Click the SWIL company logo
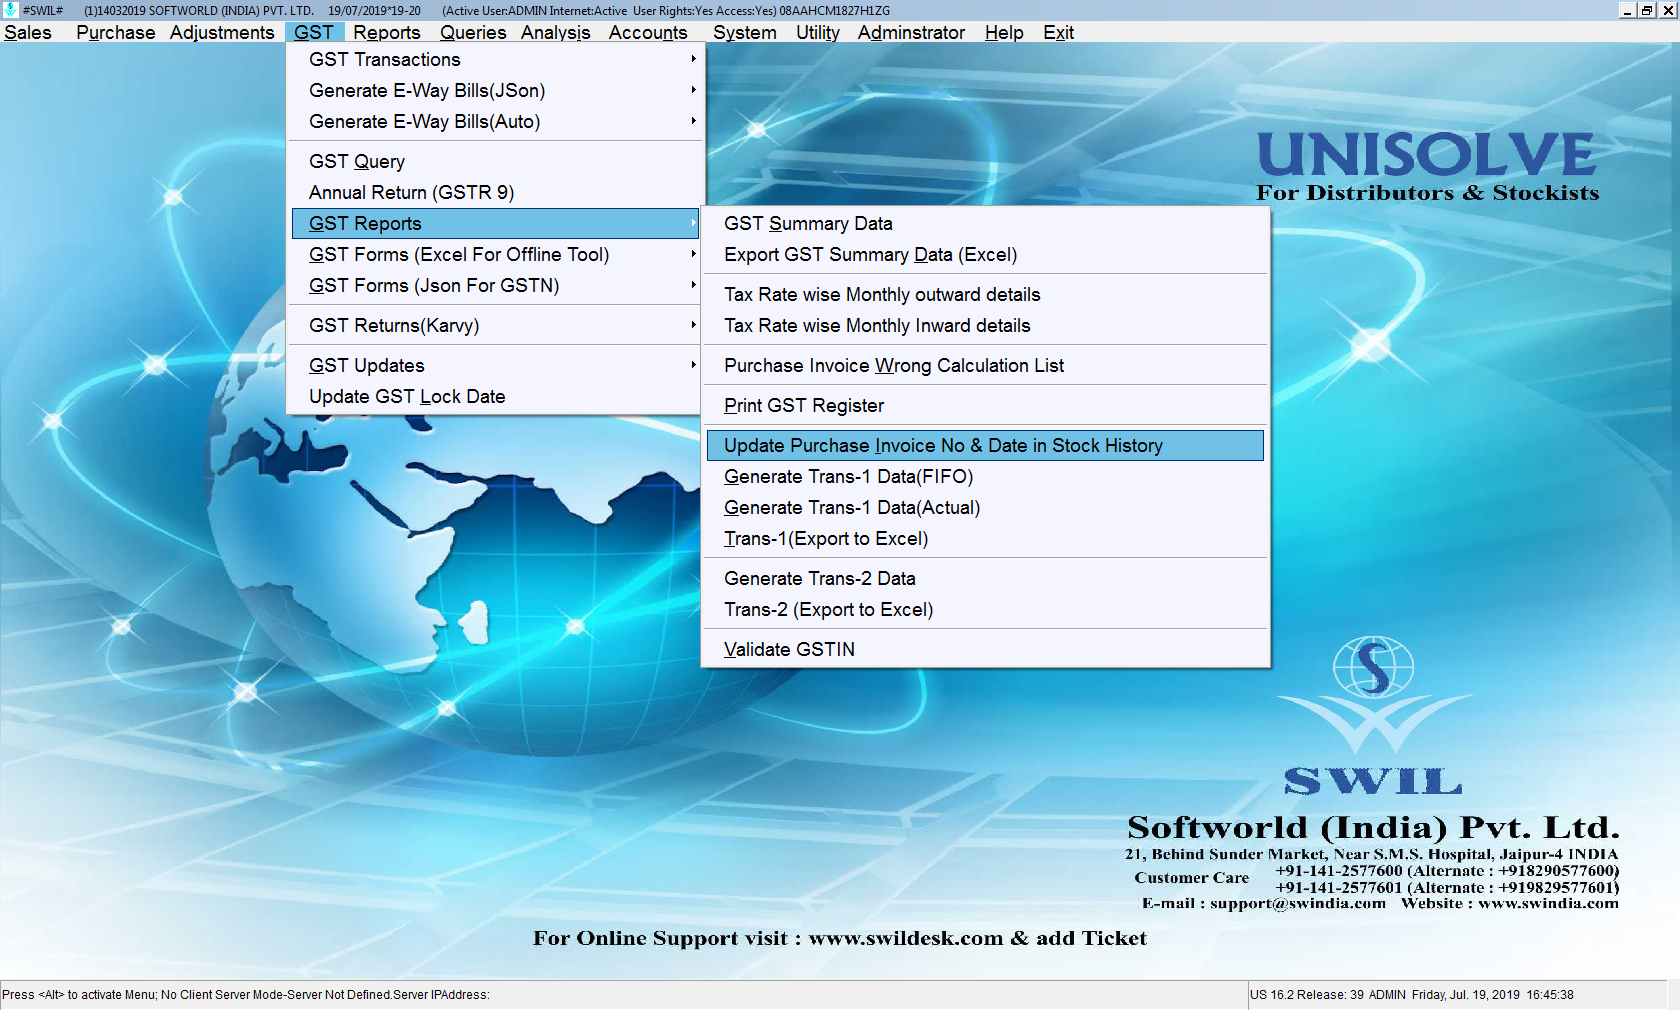Viewport: 1680px width, 1010px height. [x=1373, y=716]
